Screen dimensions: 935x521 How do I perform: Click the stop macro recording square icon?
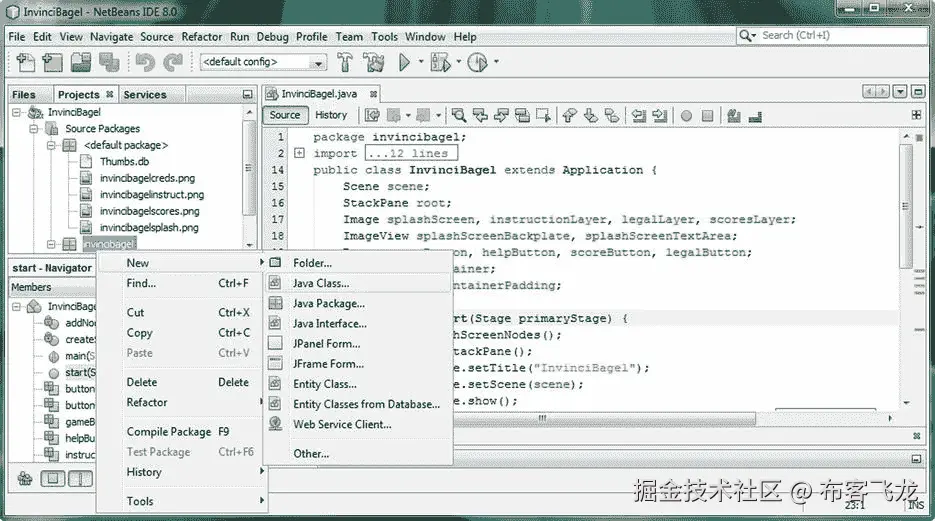(707, 116)
